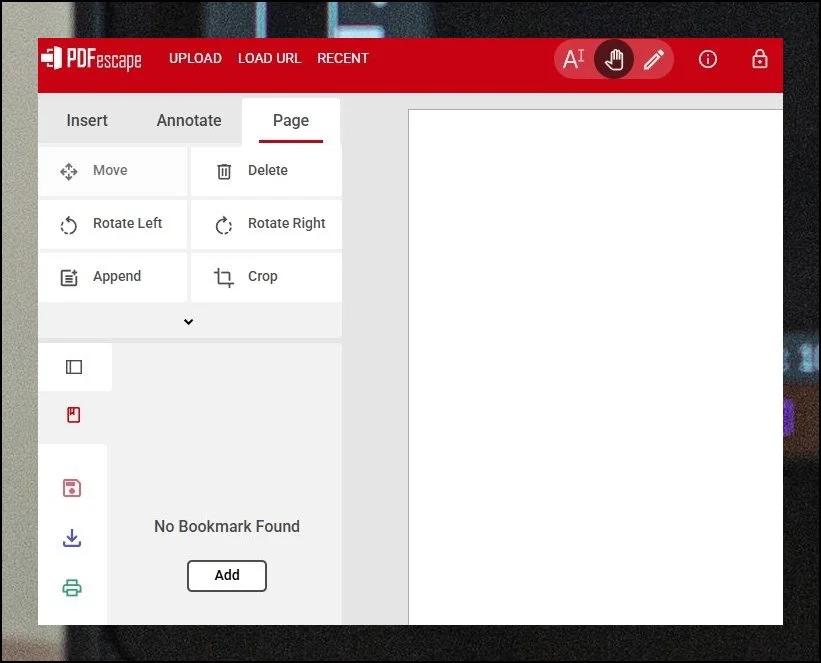This screenshot has width=821, height=663.
Task: Print the document with printer icon
Action: click(x=72, y=588)
